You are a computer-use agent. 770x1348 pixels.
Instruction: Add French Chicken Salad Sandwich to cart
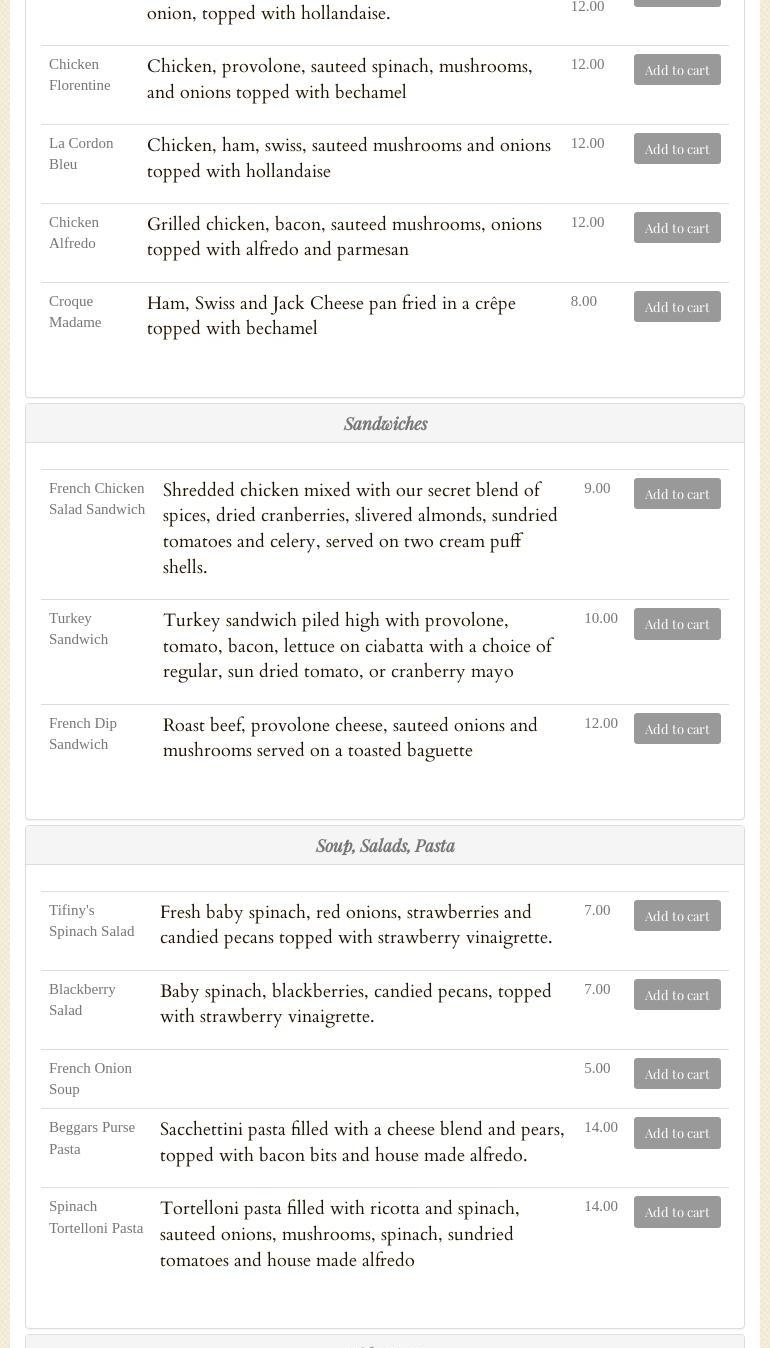pos(677,494)
